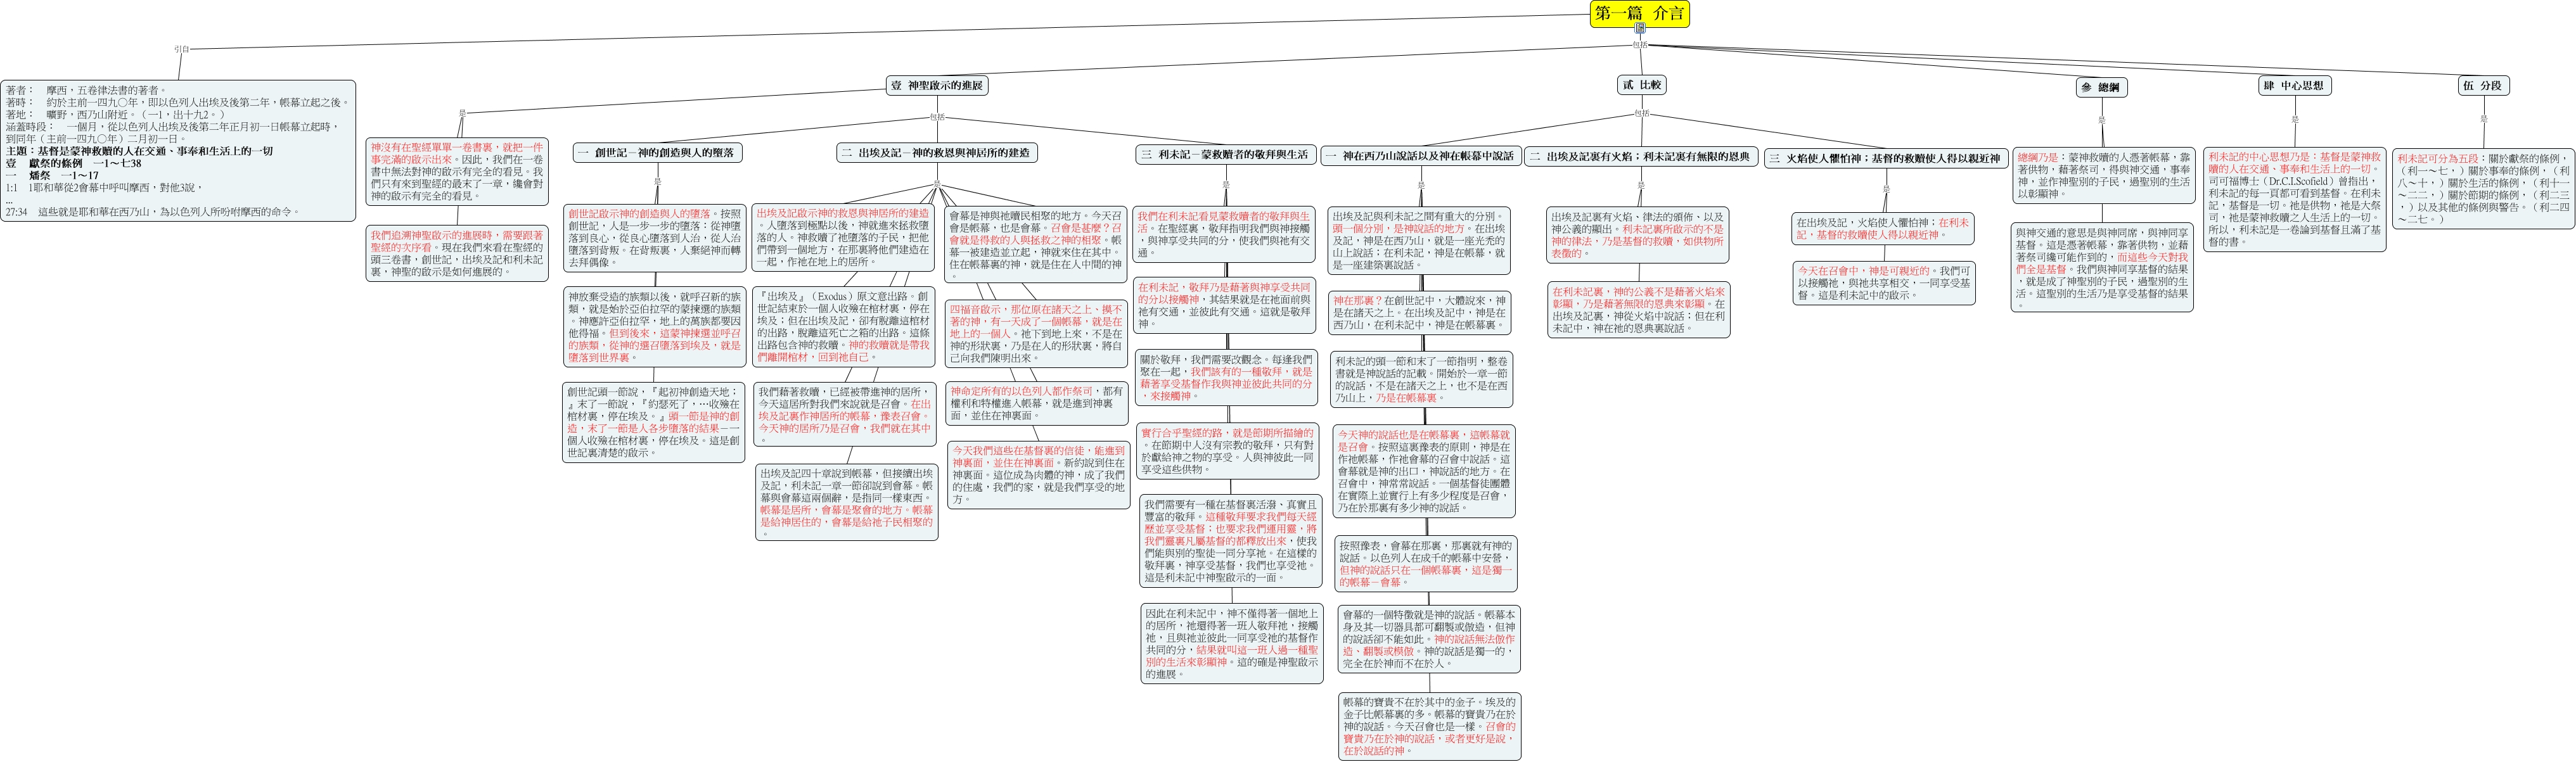Image resolution: width=2576 pixels, height=762 pixels.
Task: Select the box beginning 今天在召會中，神是可親近的
Action: (1884, 283)
